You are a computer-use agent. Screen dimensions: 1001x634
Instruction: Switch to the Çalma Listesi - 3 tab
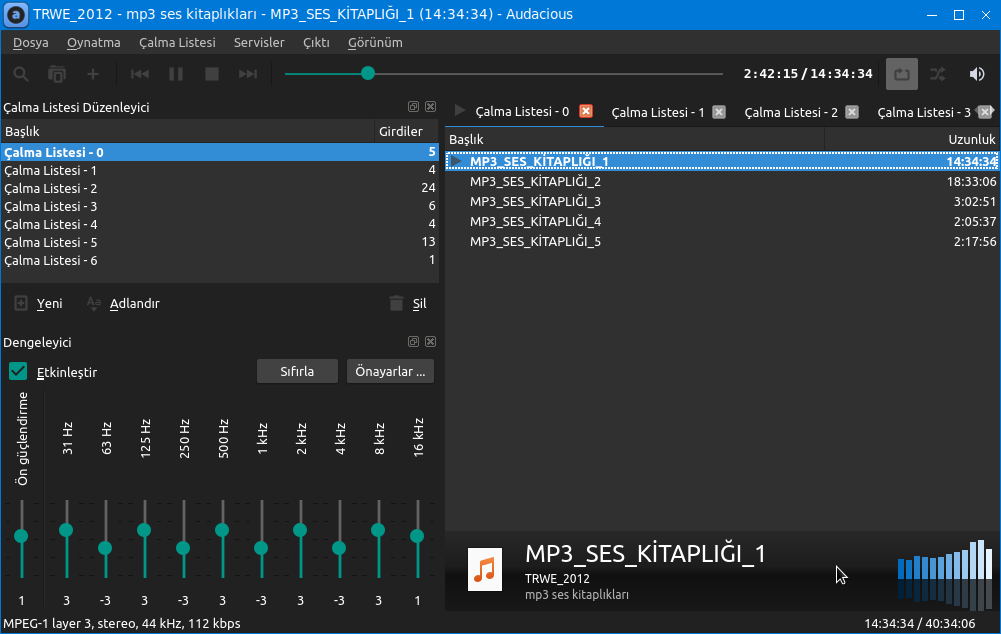tap(924, 112)
